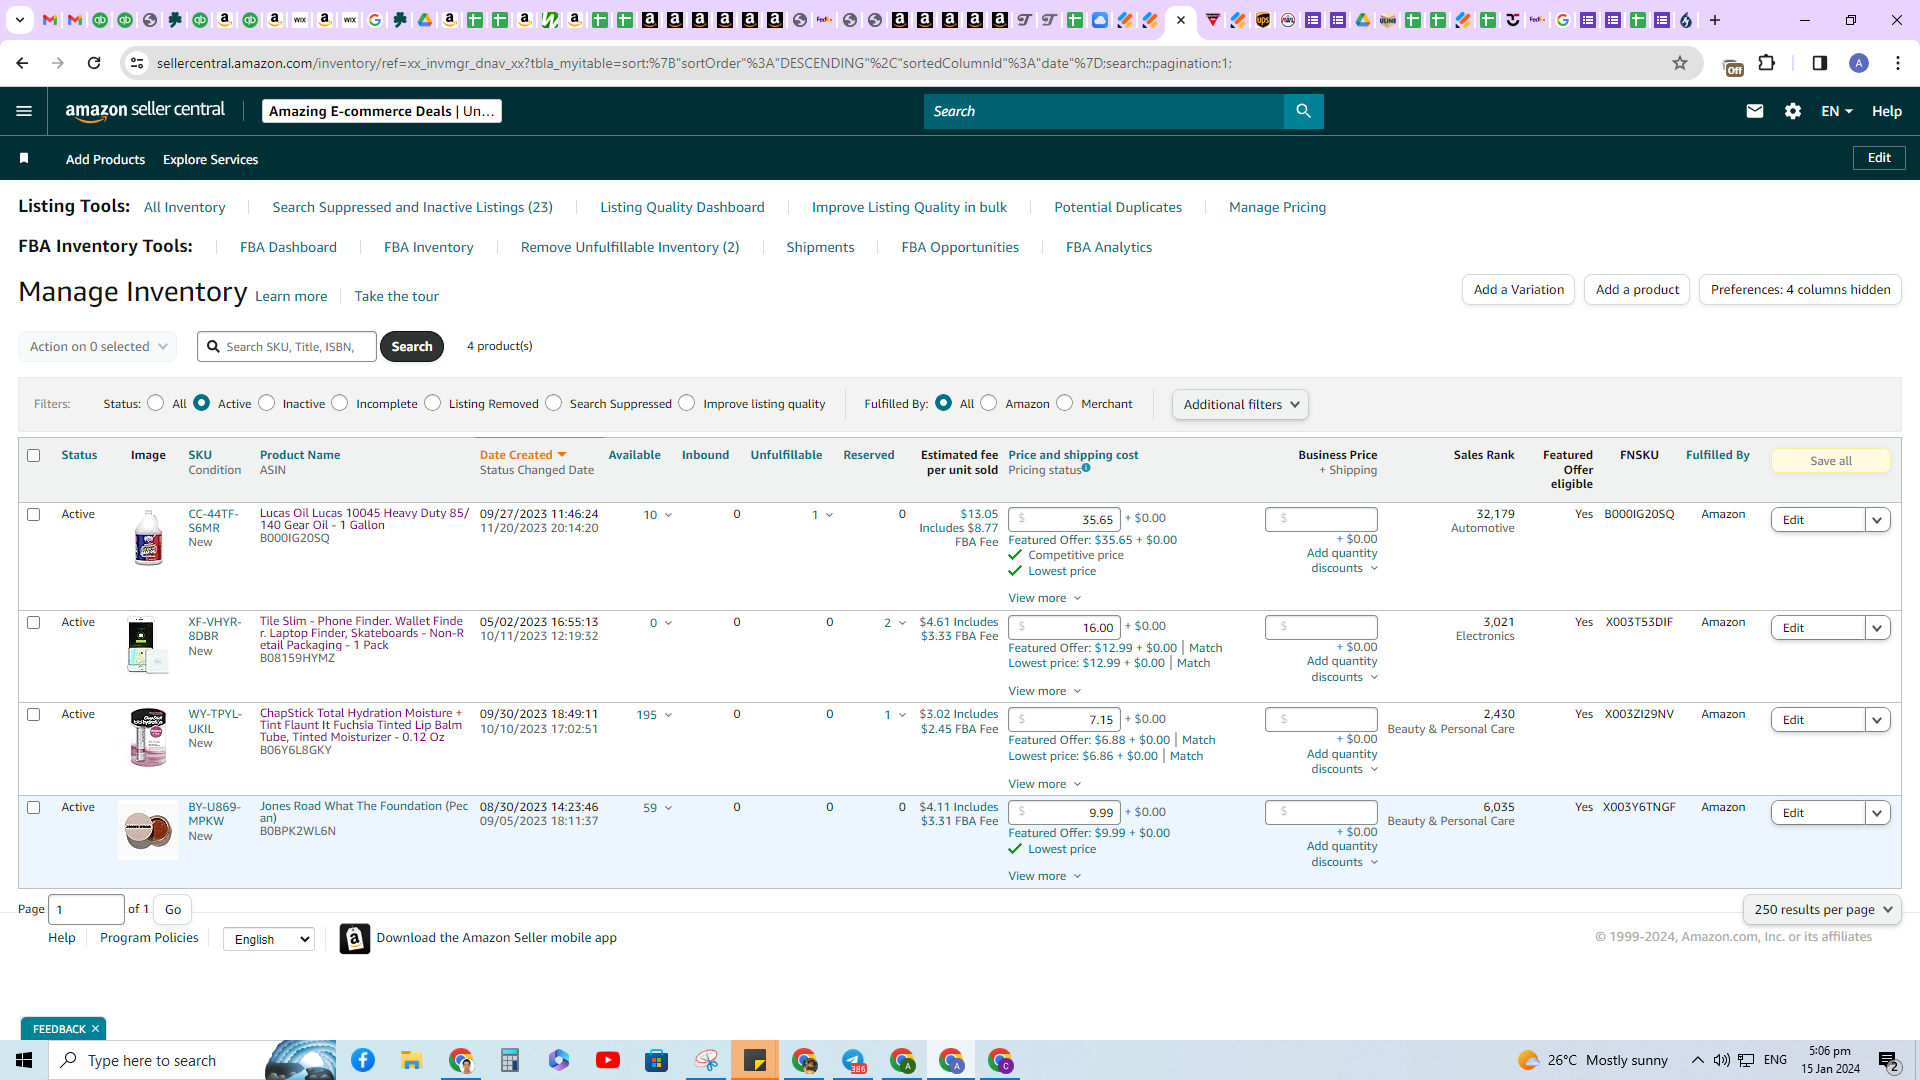1920x1080 pixels.
Task: Expand Edit options arrow for Jones Road
Action: (x=1878, y=813)
